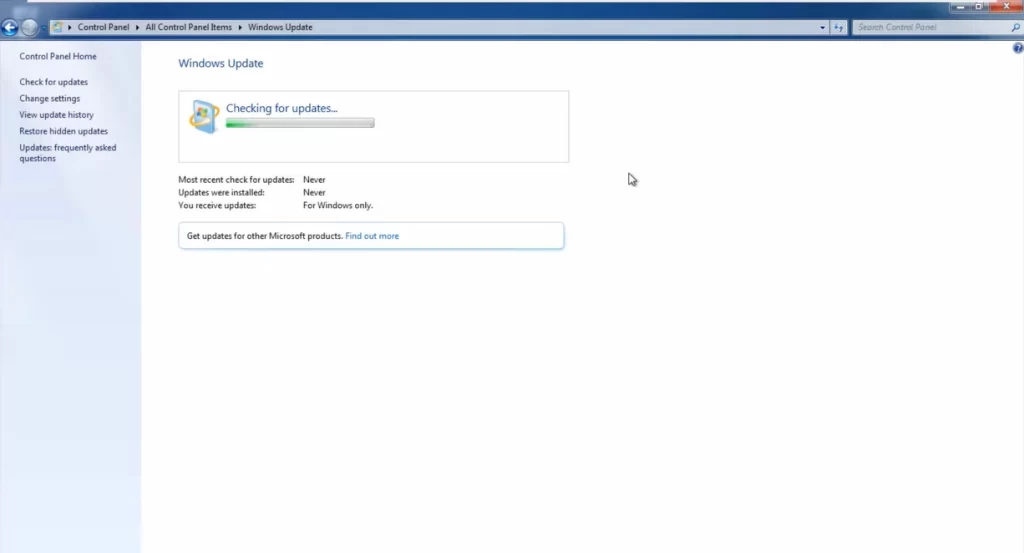Image resolution: width=1024 pixels, height=553 pixels.
Task: Select the Windows Update breadcrumb
Action: coord(280,27)
